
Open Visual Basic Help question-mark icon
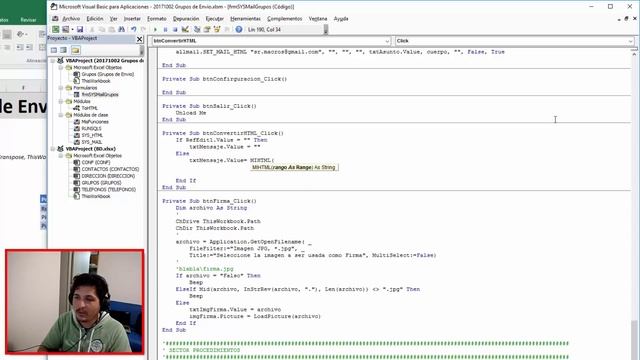pyautogui.click(x=239, y=29)
